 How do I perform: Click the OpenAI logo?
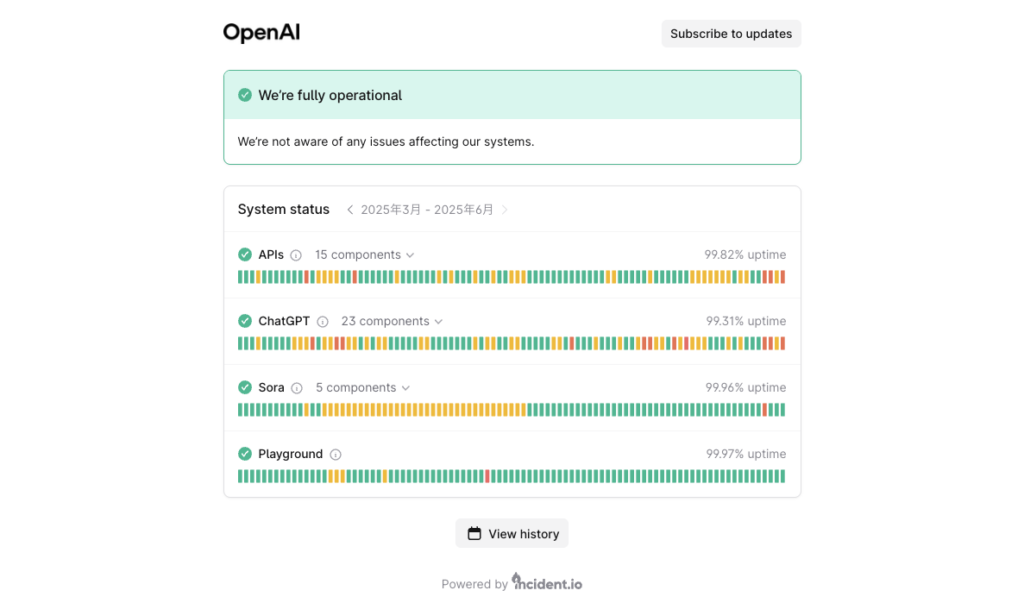click(x=262, y=32)
